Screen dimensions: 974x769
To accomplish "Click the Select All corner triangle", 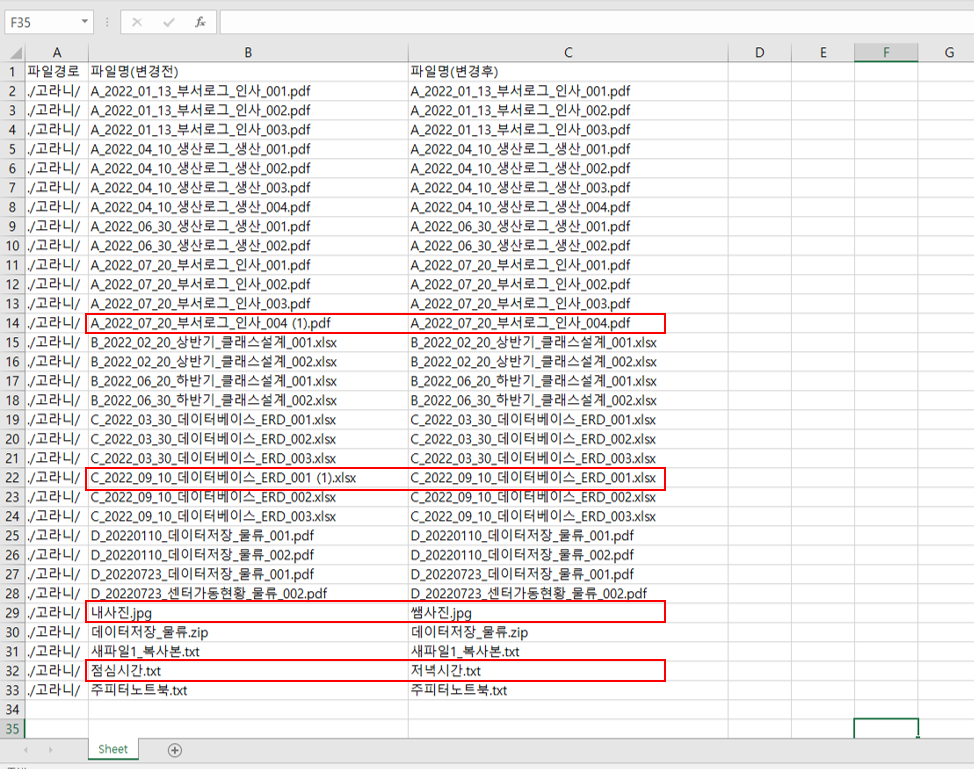I will pyautogui.click(x=16, y=53).
